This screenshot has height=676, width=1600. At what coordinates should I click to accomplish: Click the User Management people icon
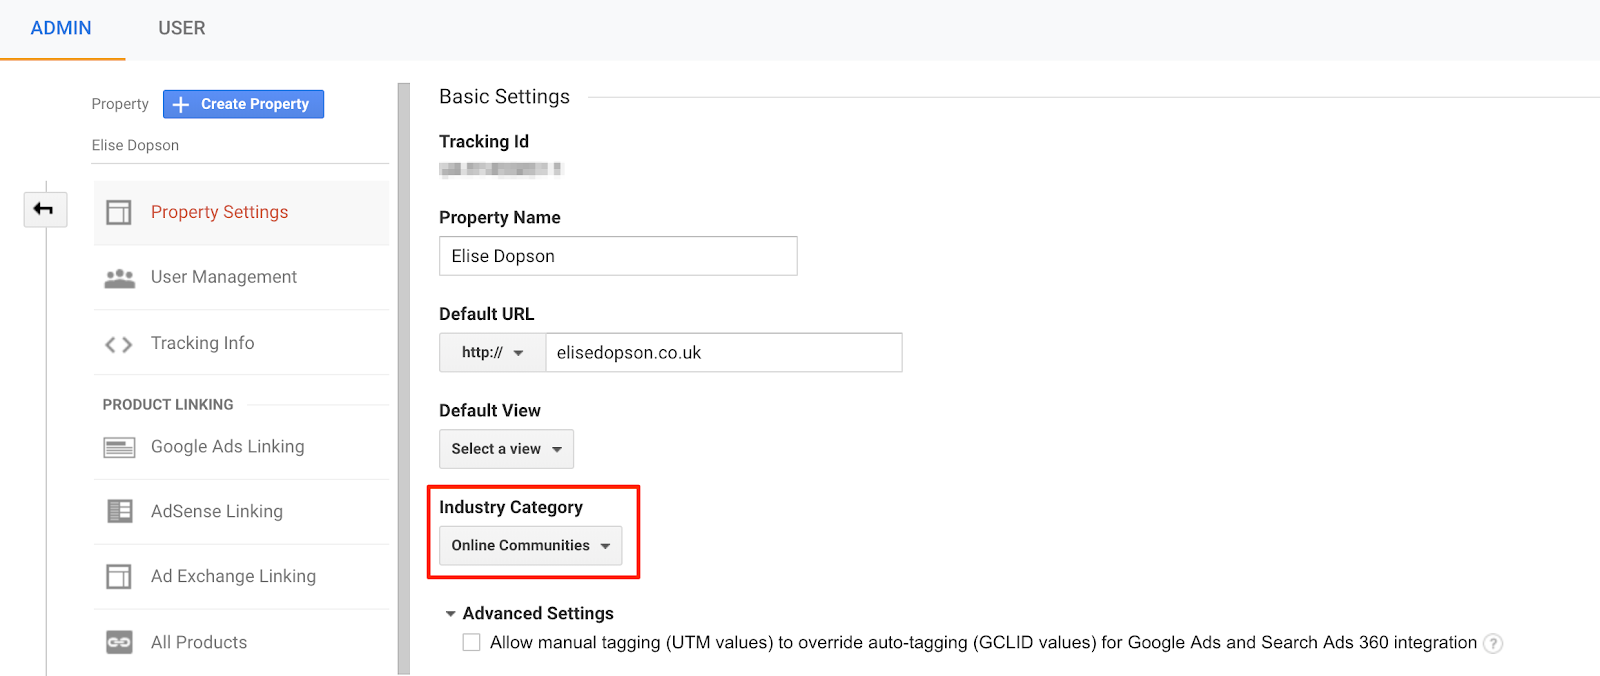tap(119, 278)
